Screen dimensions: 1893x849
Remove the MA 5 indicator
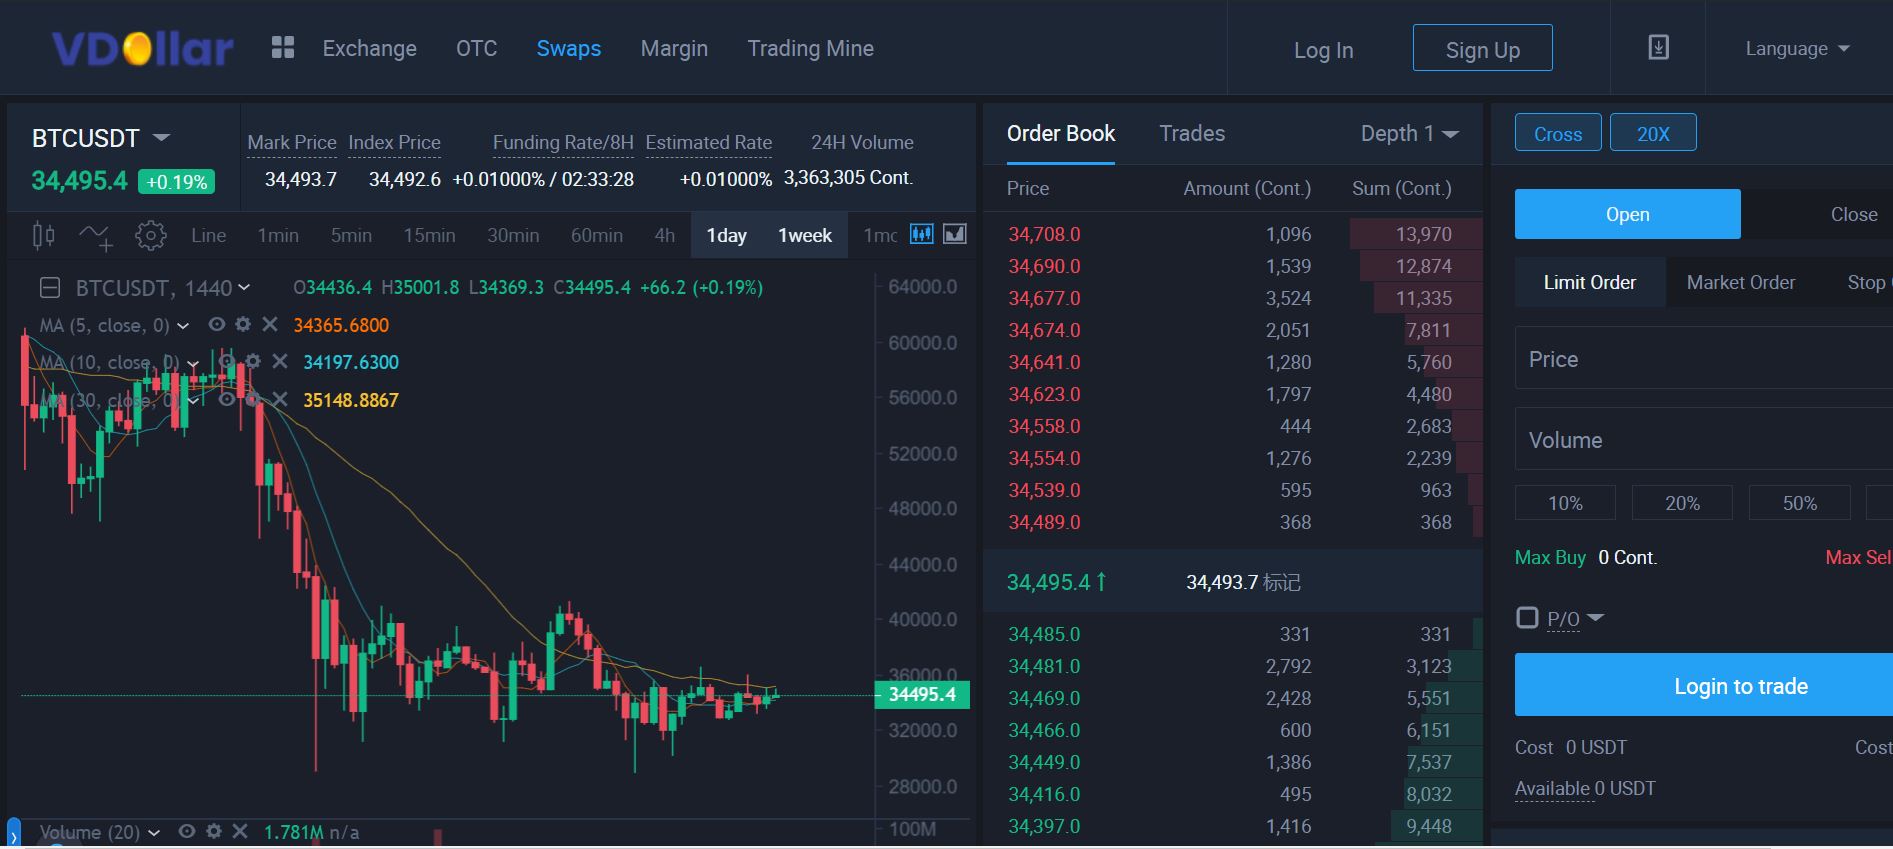tap(270, 325)
